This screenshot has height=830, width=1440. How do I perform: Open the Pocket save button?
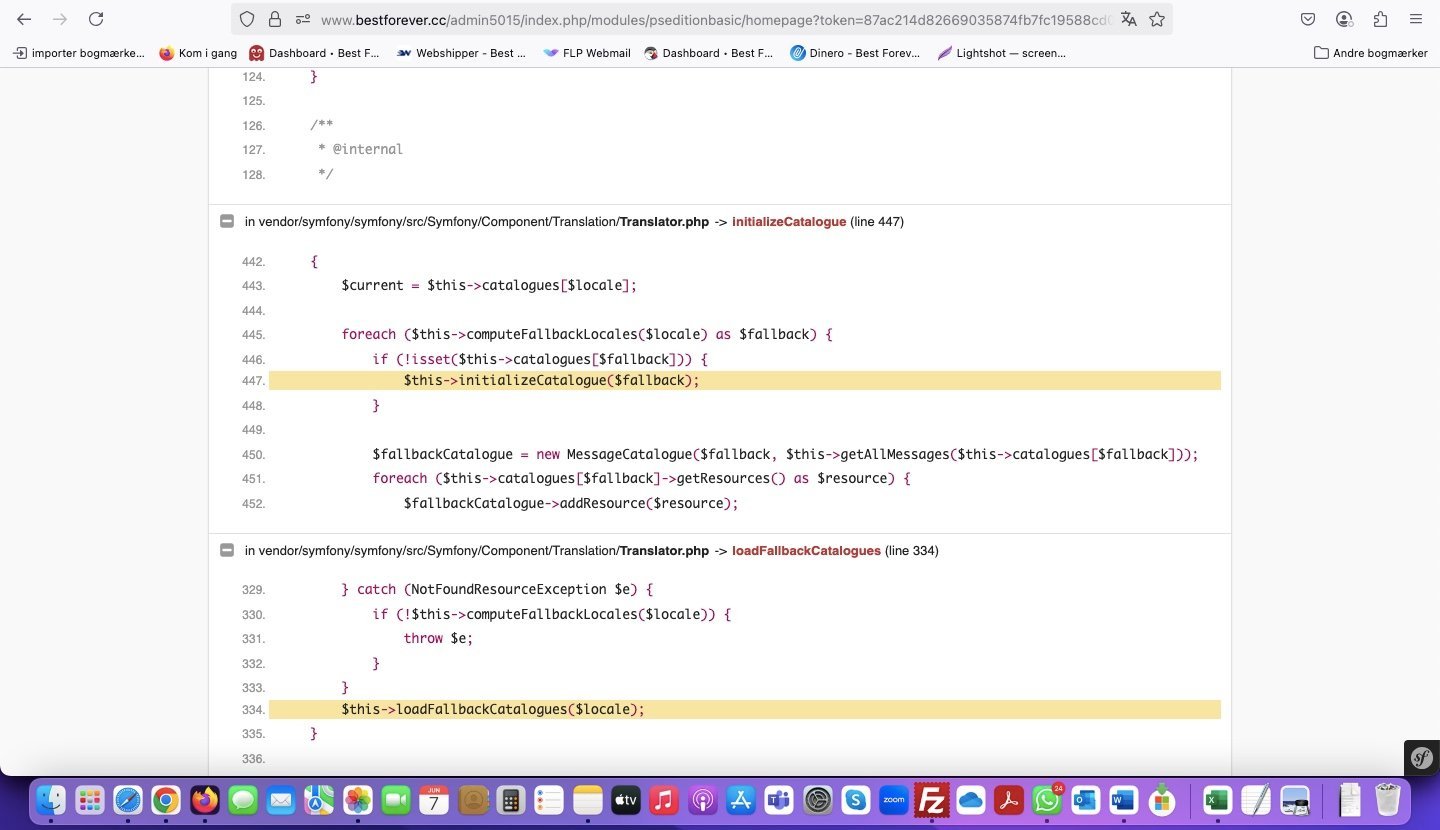1308,19
